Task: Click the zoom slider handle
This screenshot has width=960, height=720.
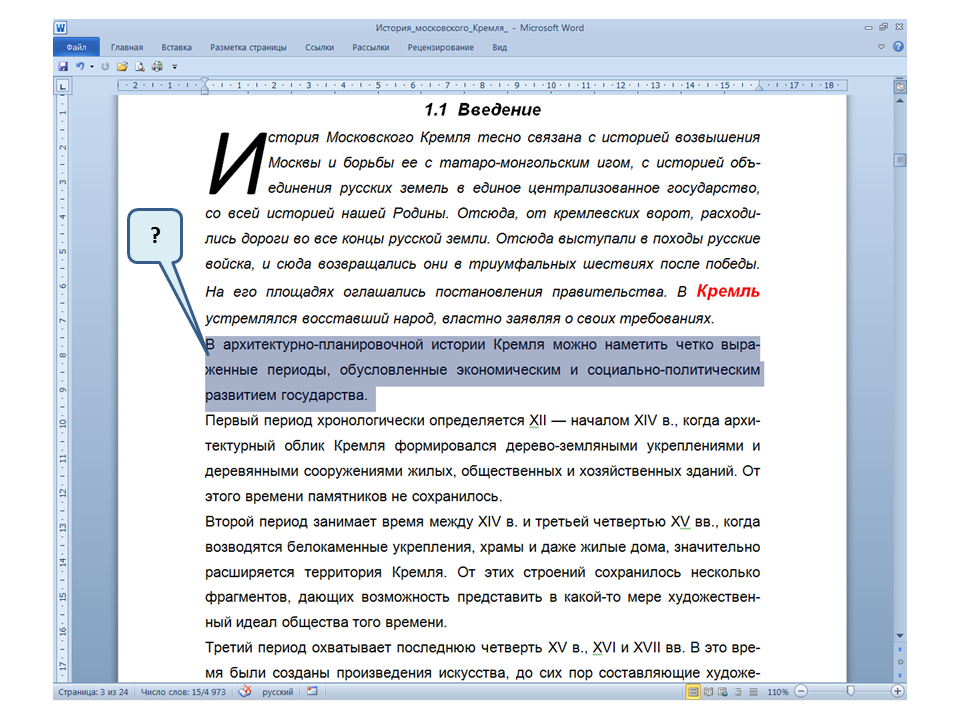Action: (x=850, y=691)
